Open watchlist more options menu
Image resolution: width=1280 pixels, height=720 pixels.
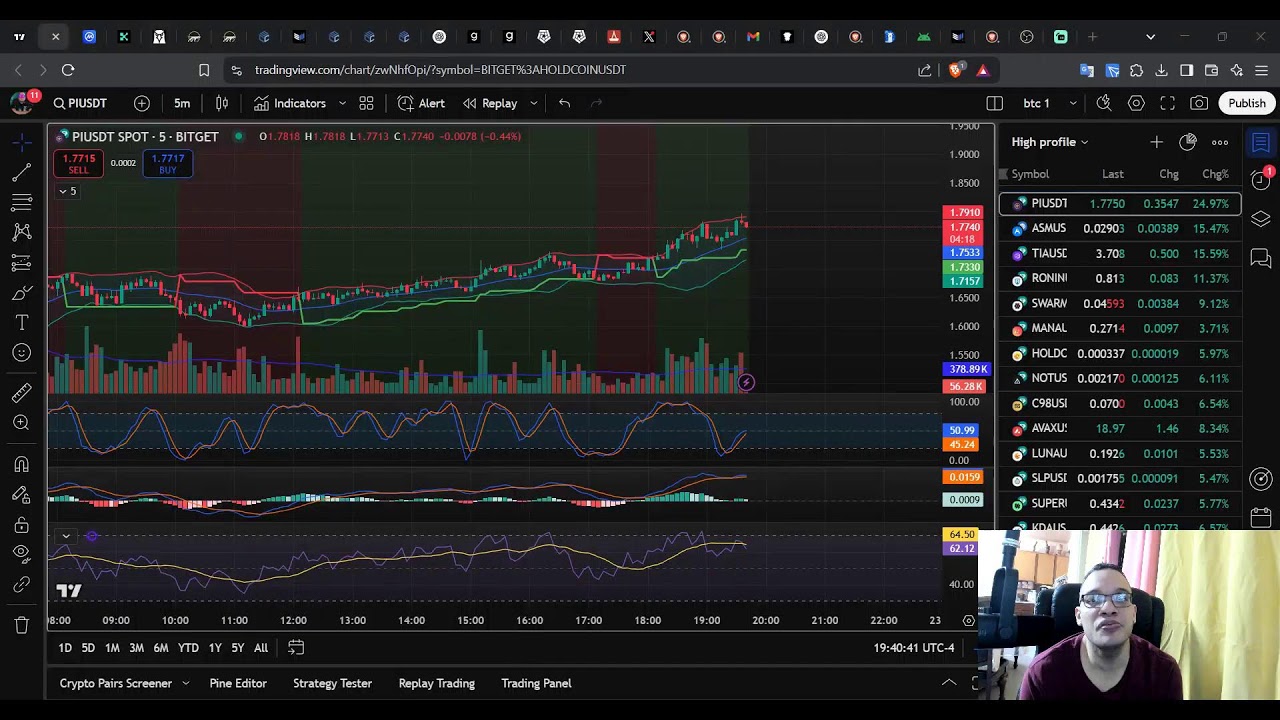[1220, 142]
